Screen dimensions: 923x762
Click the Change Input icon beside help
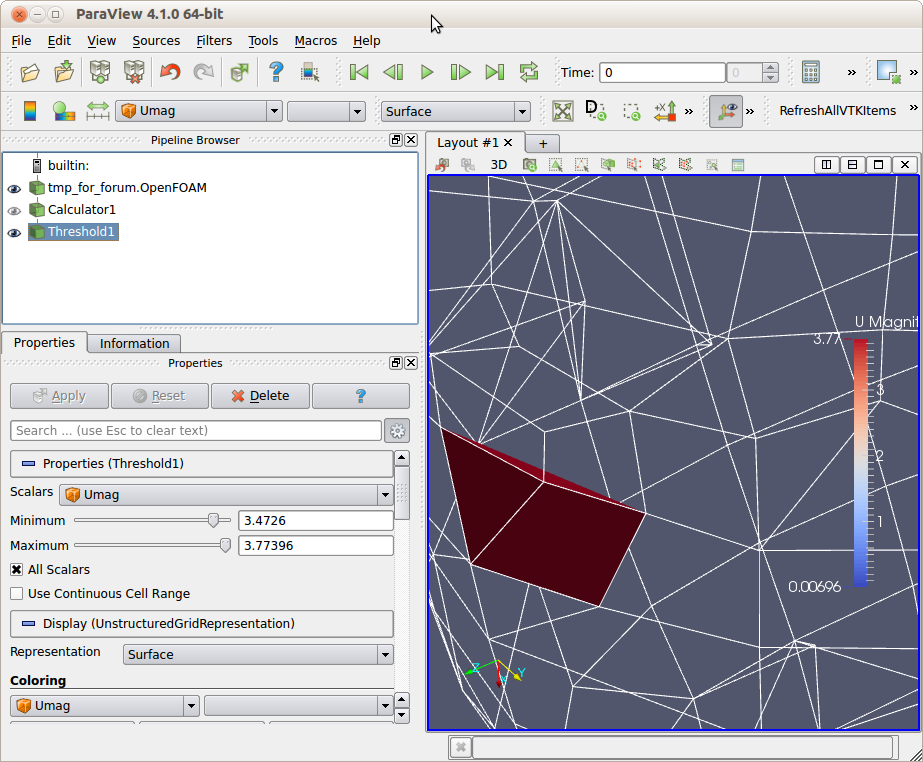click(310, 72)
